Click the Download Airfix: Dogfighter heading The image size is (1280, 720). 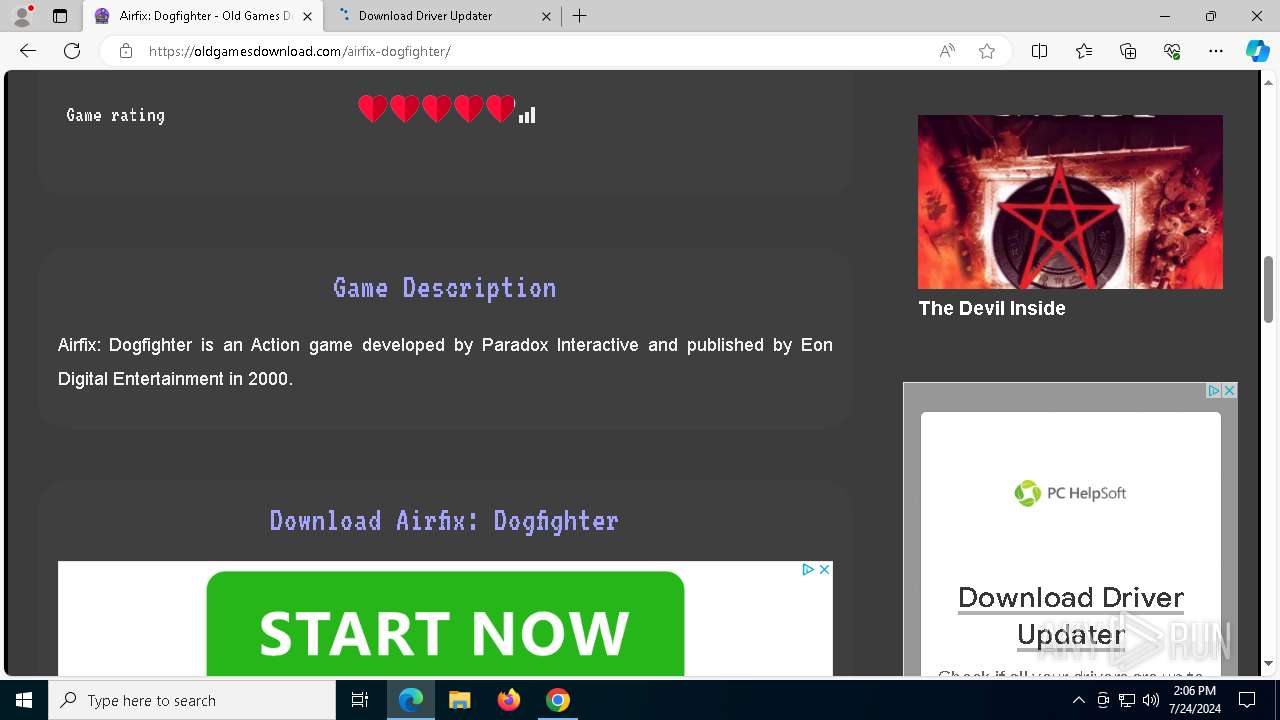coord(445,520)
